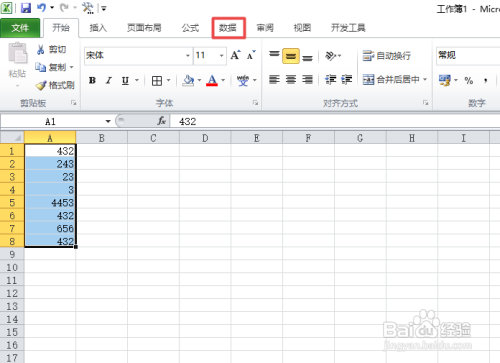Switch to the Insert tab
The width and height of the screenshot is (500, 363).
coord(98,28)
